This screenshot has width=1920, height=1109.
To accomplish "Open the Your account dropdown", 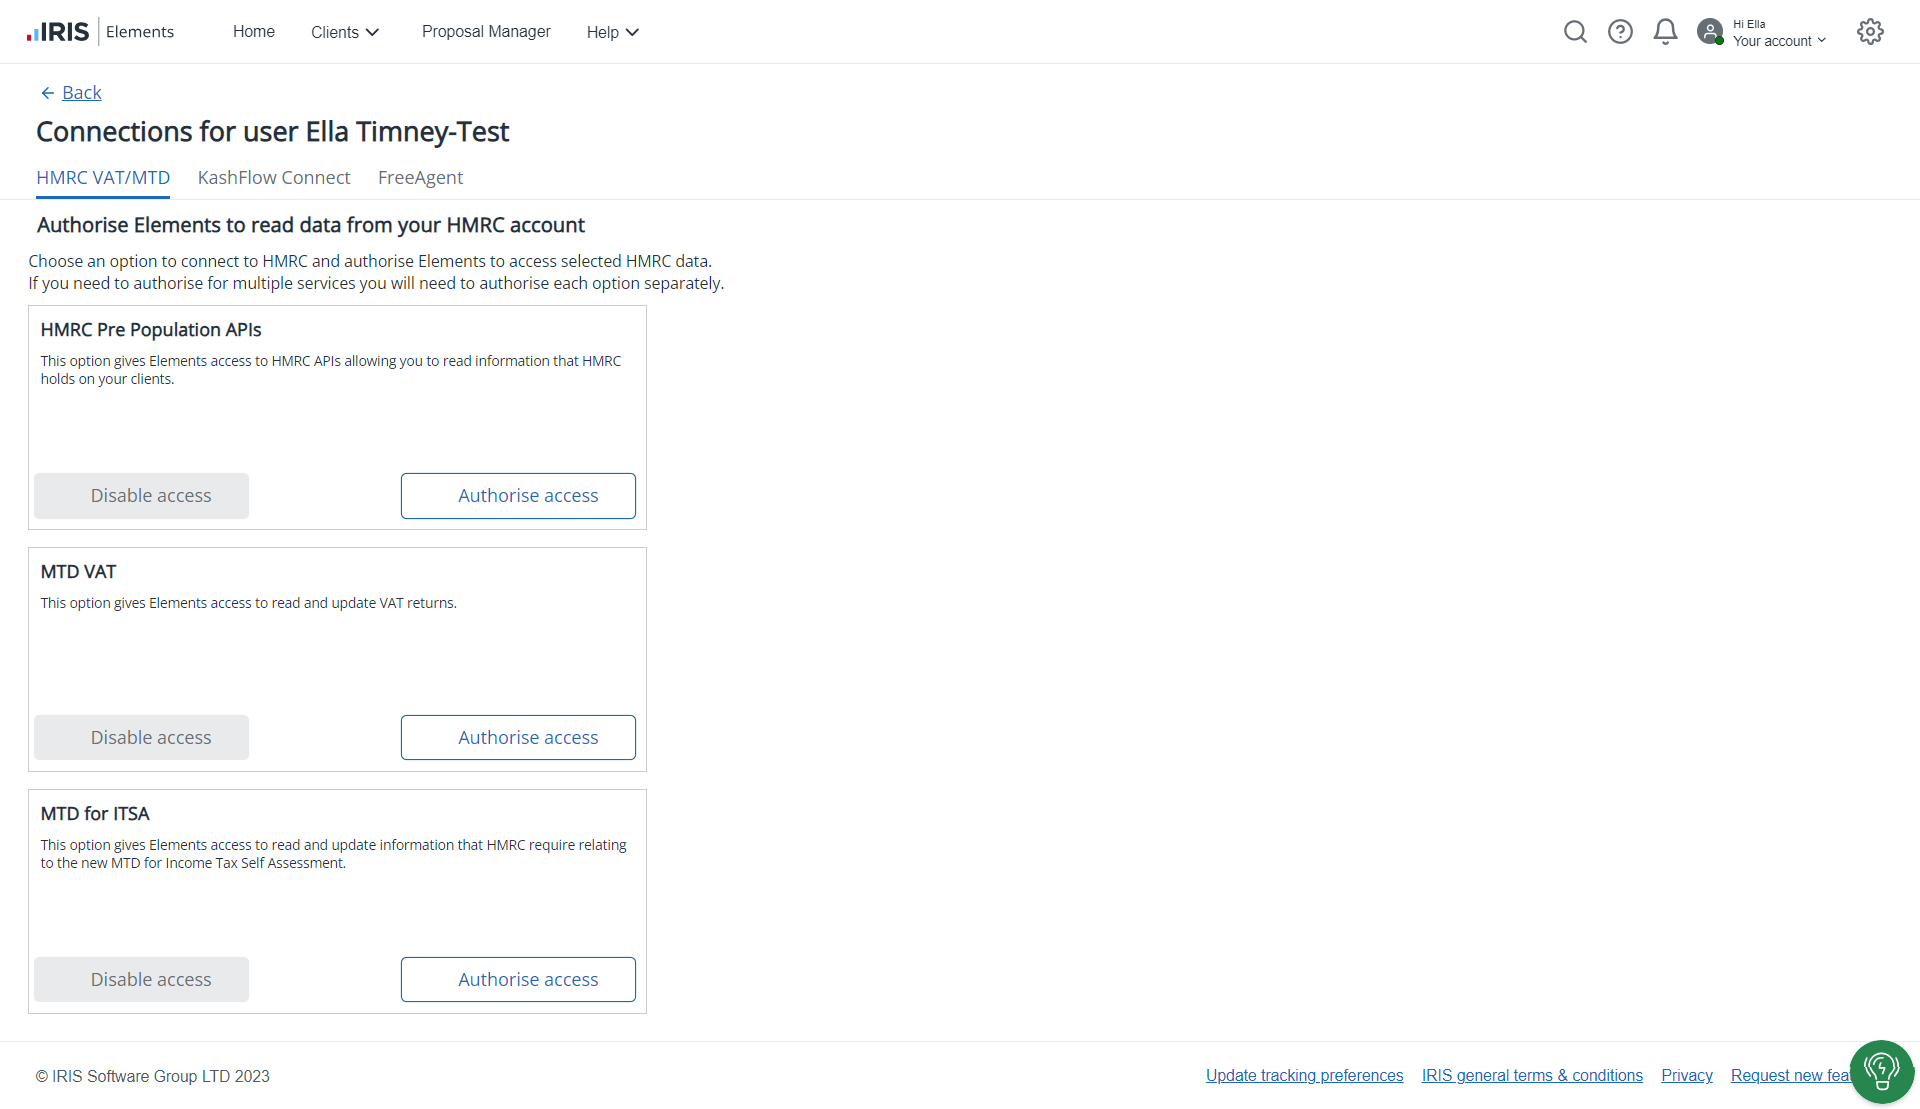I will (1779, 40).
